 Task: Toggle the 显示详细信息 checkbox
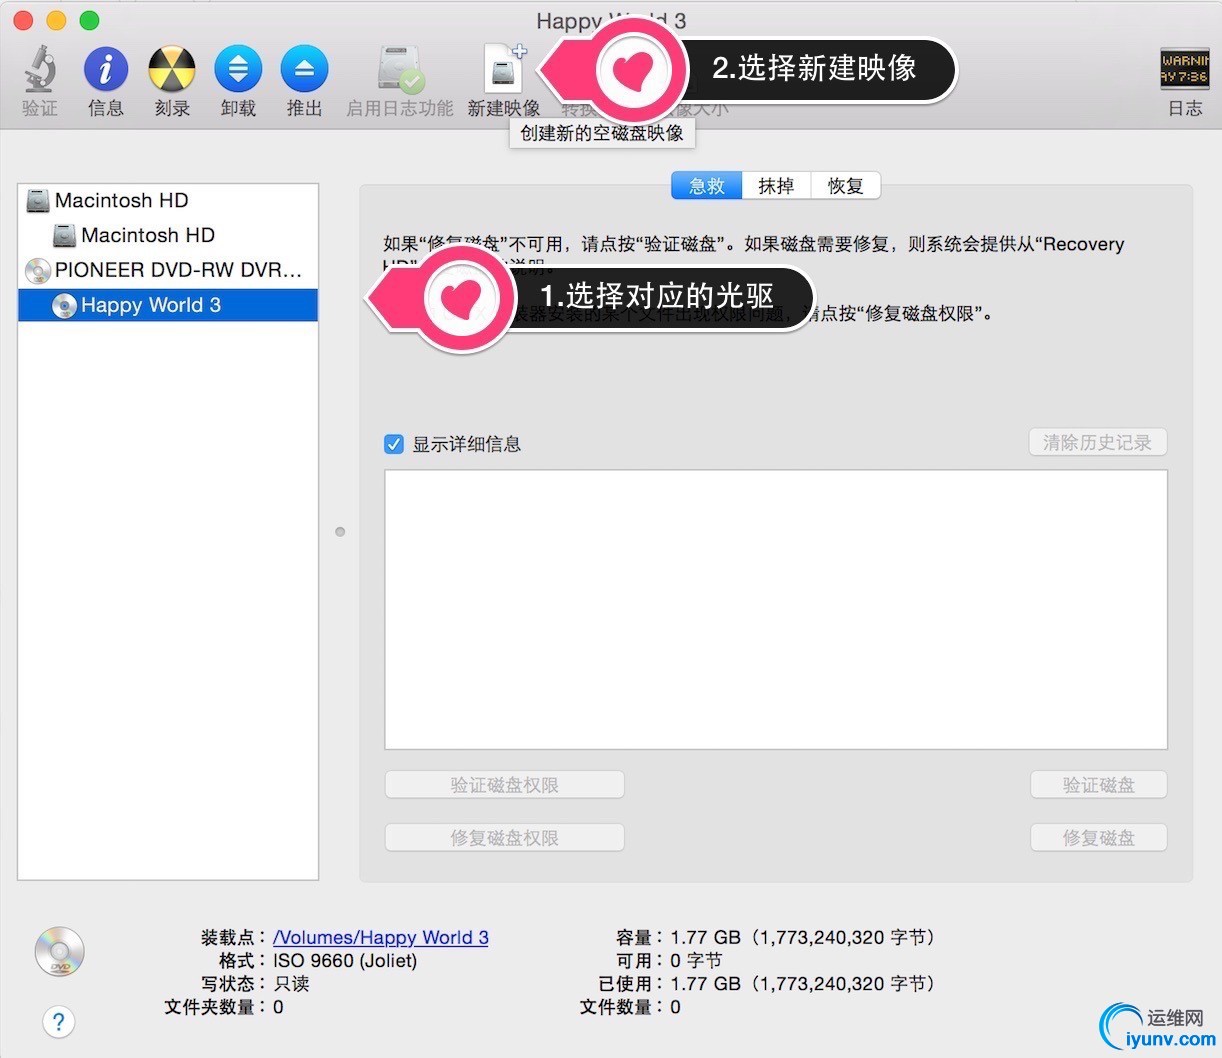point(394,444)
